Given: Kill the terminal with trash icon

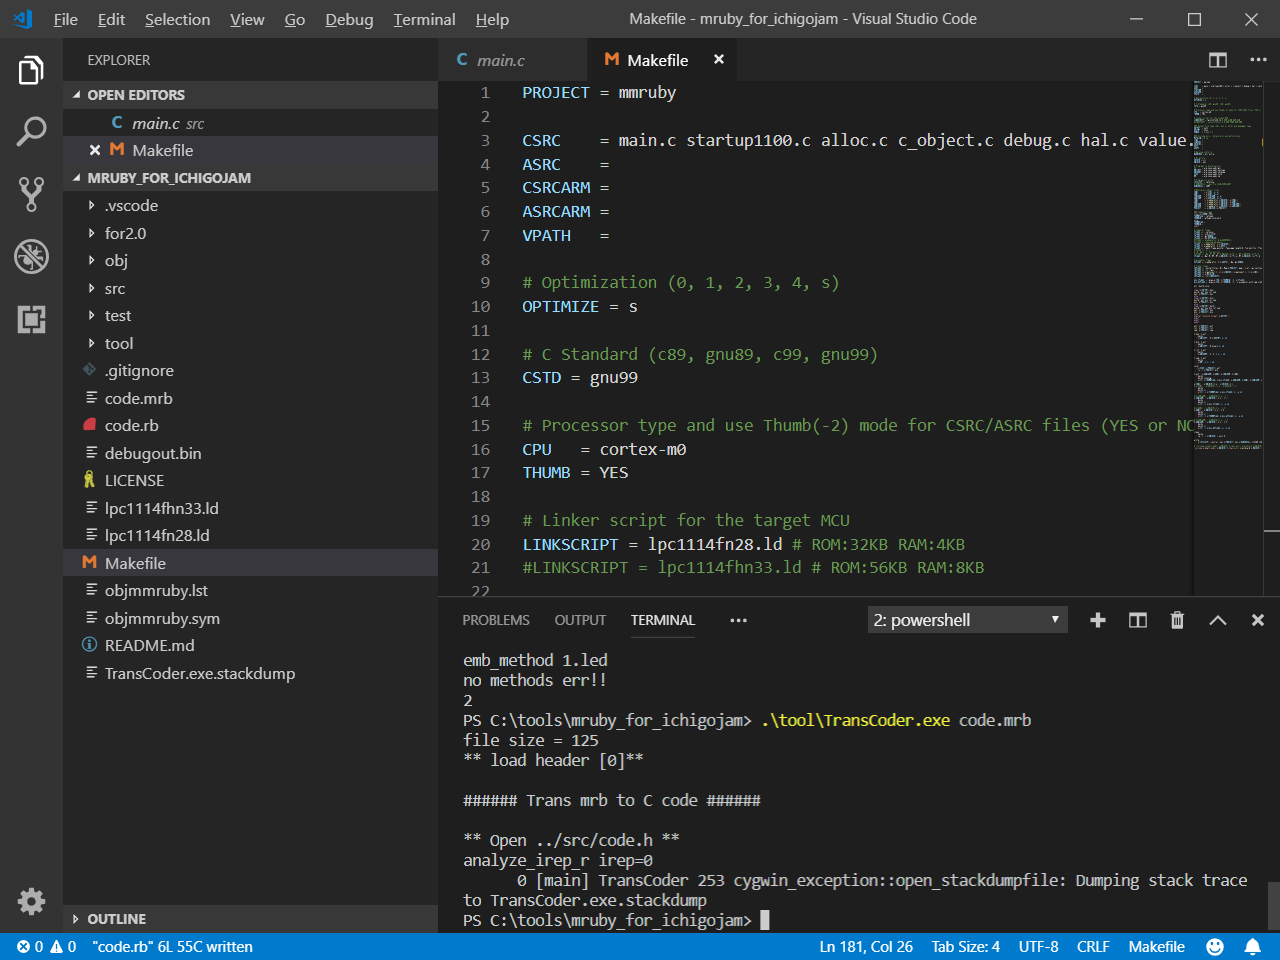Looking at the screenshot, I should [x=1177, y=620].
